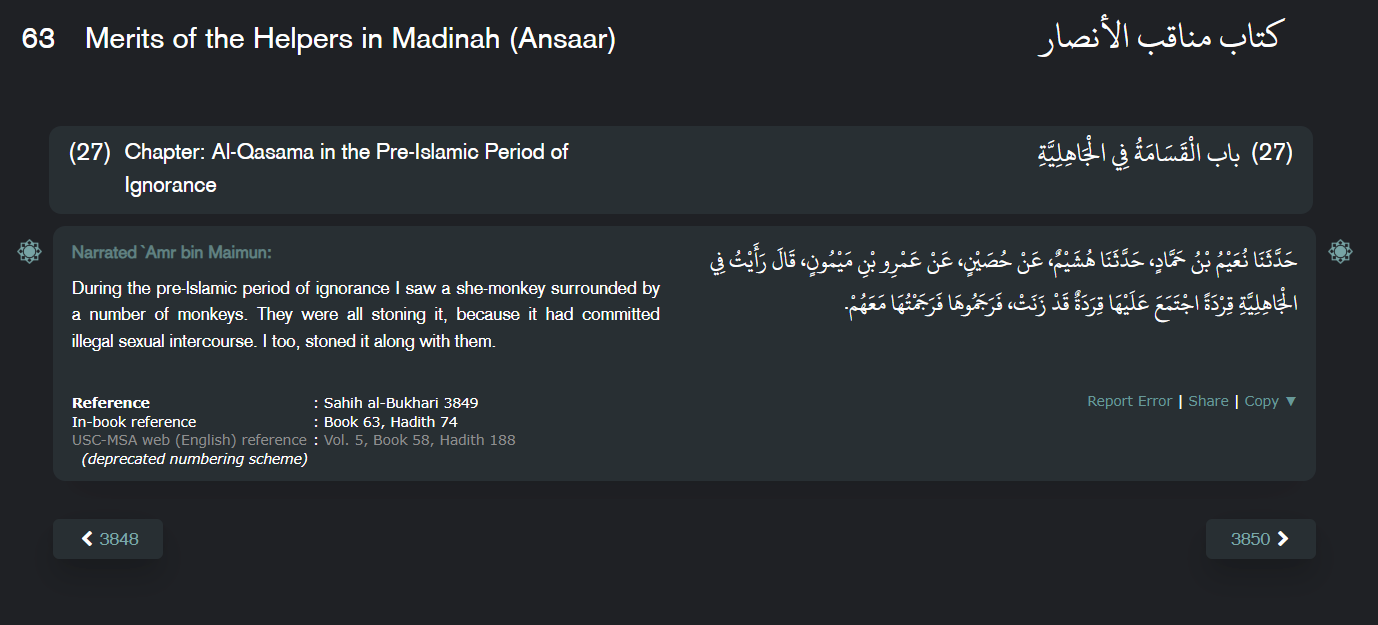This screenshot has height=625, width=1378.
Task: Click the Share link
Action: [x=1208, y=401]
